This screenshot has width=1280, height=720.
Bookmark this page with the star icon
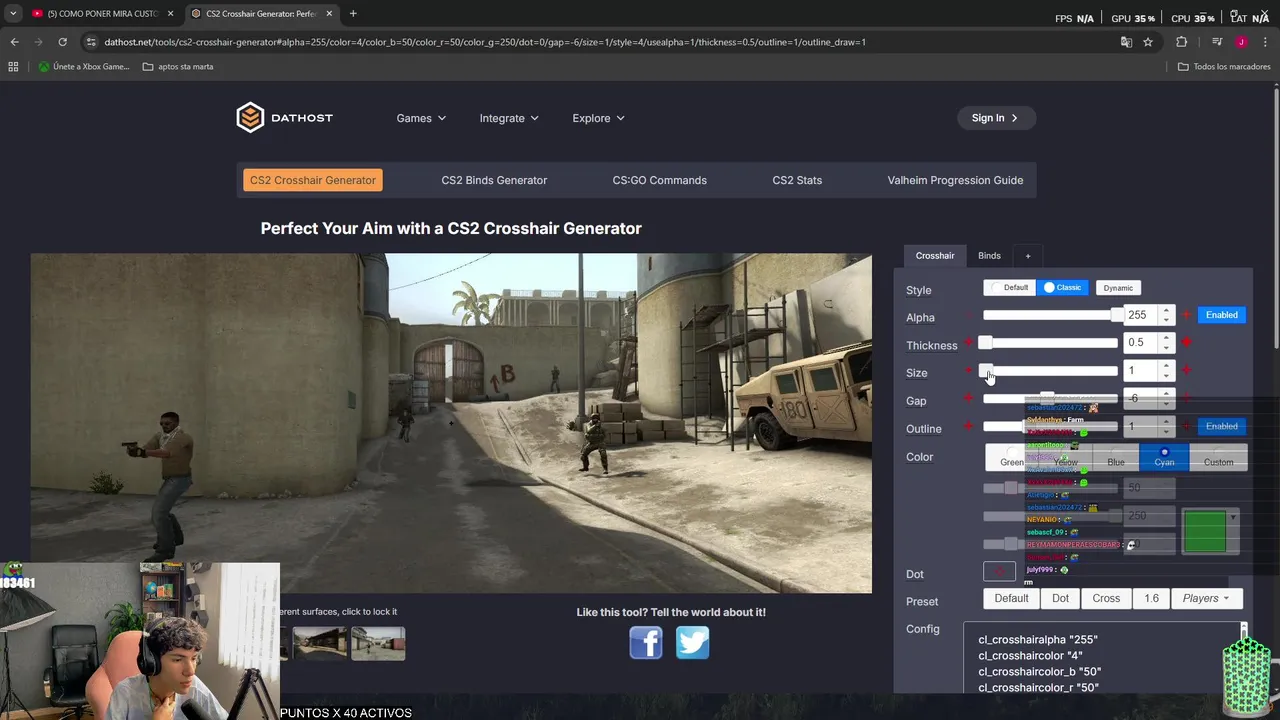[x=1148, y=42]
